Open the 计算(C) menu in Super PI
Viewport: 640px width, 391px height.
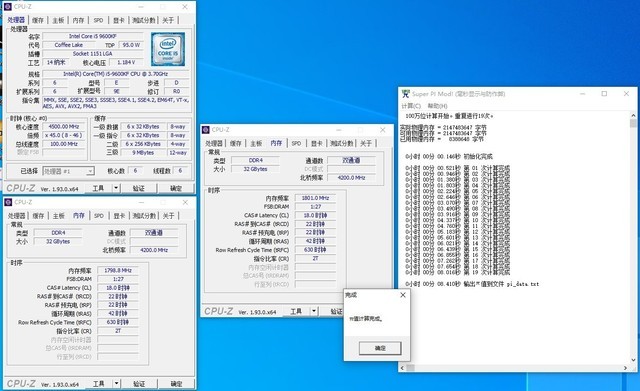[411, 106]
